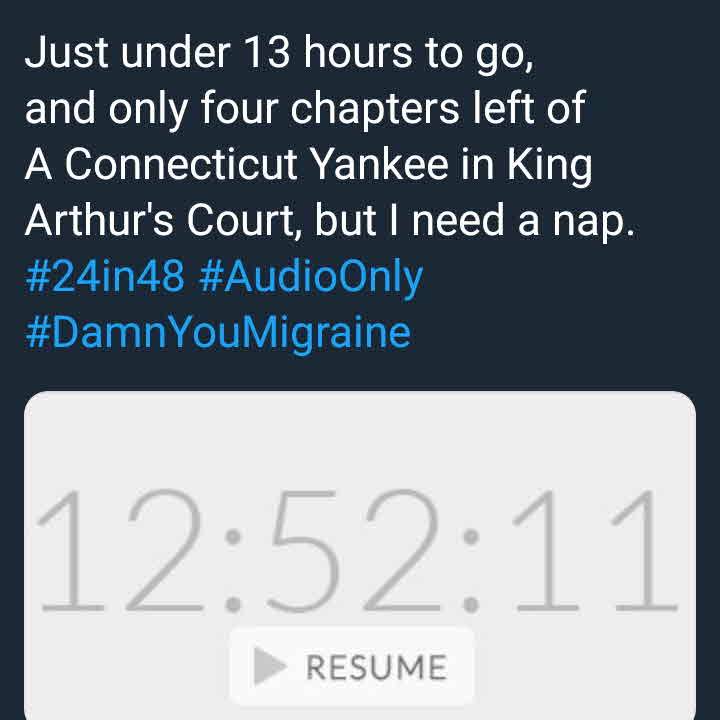Open the #24in48 hashtag
720x720 pixels.
(104, 277)
